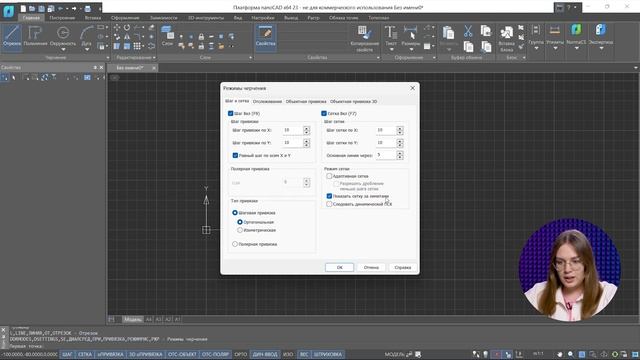The width and height of the screenshot is (640, 360).
Task: Click the layer lock padlock icon
Action: coord(201,37)
